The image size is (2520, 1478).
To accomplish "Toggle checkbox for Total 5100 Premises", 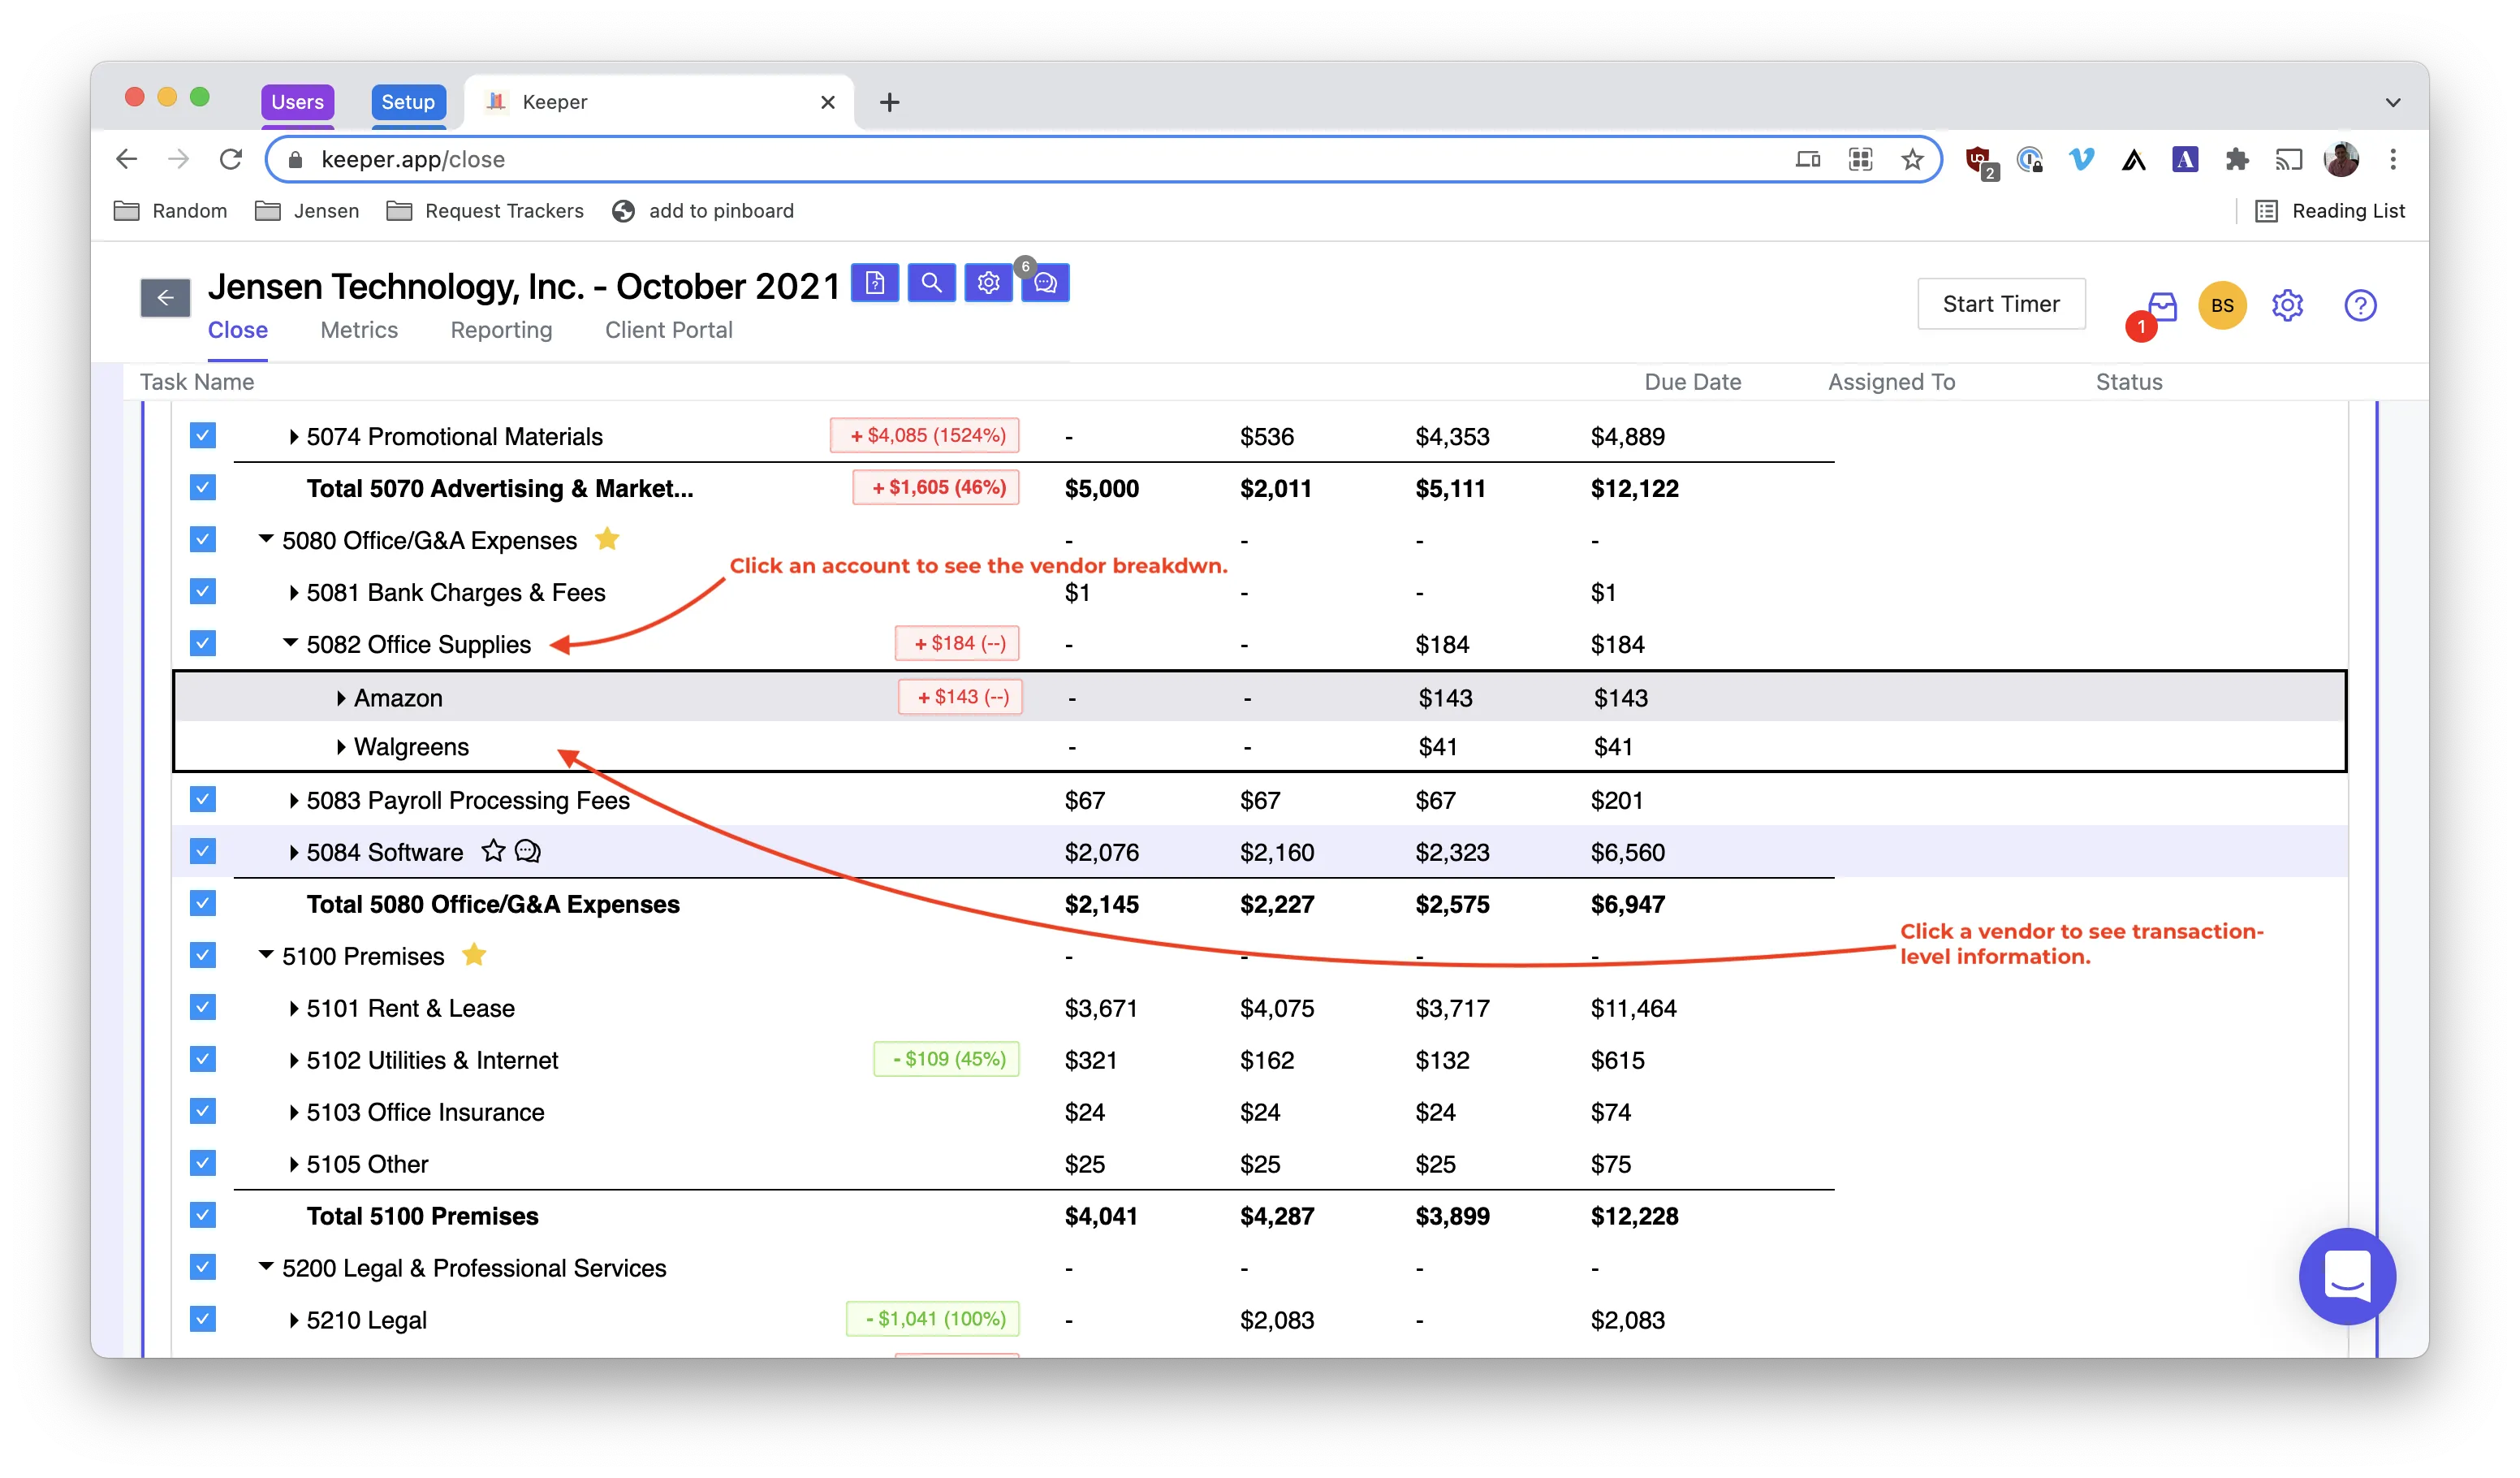I will [203, 1216].
